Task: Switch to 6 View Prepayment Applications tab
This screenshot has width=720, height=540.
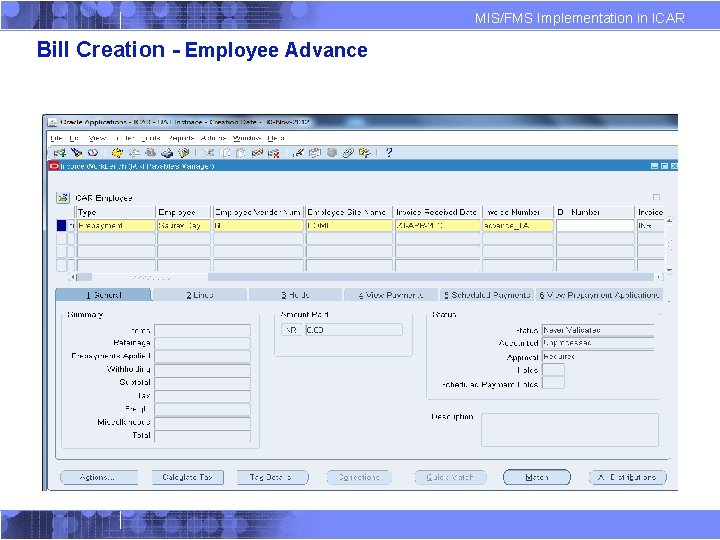Action: click(599, 295)
